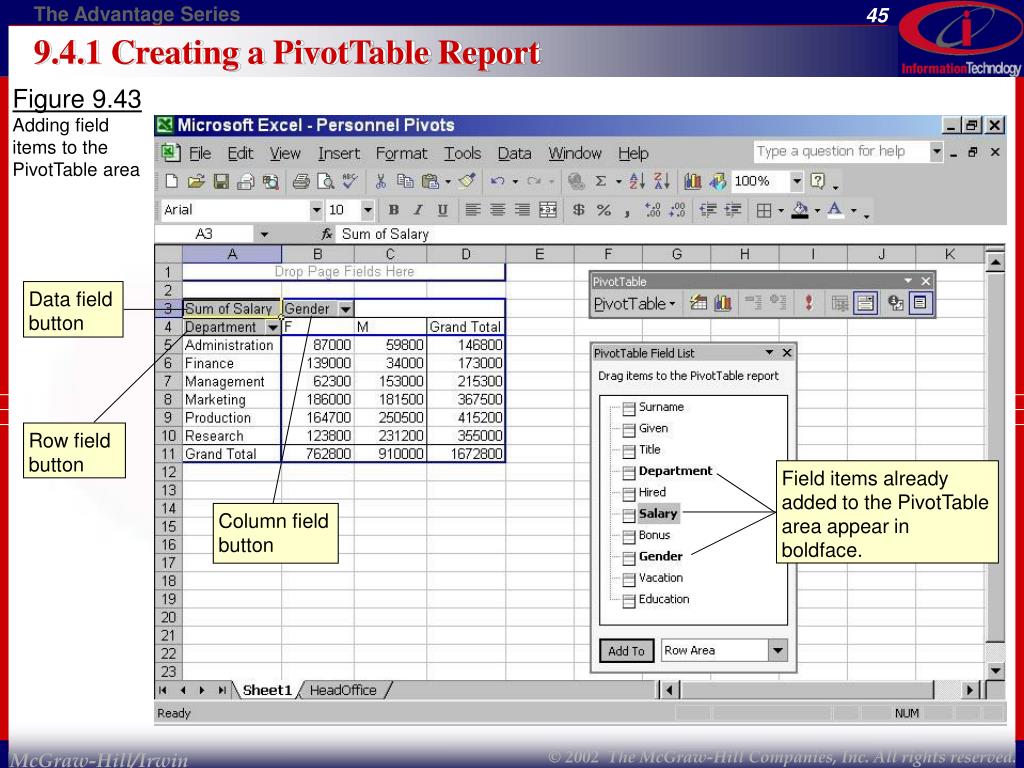Select the Format Painter brush icon
The width and height of the screenshot is (1024, 768).
pos(467,181)
